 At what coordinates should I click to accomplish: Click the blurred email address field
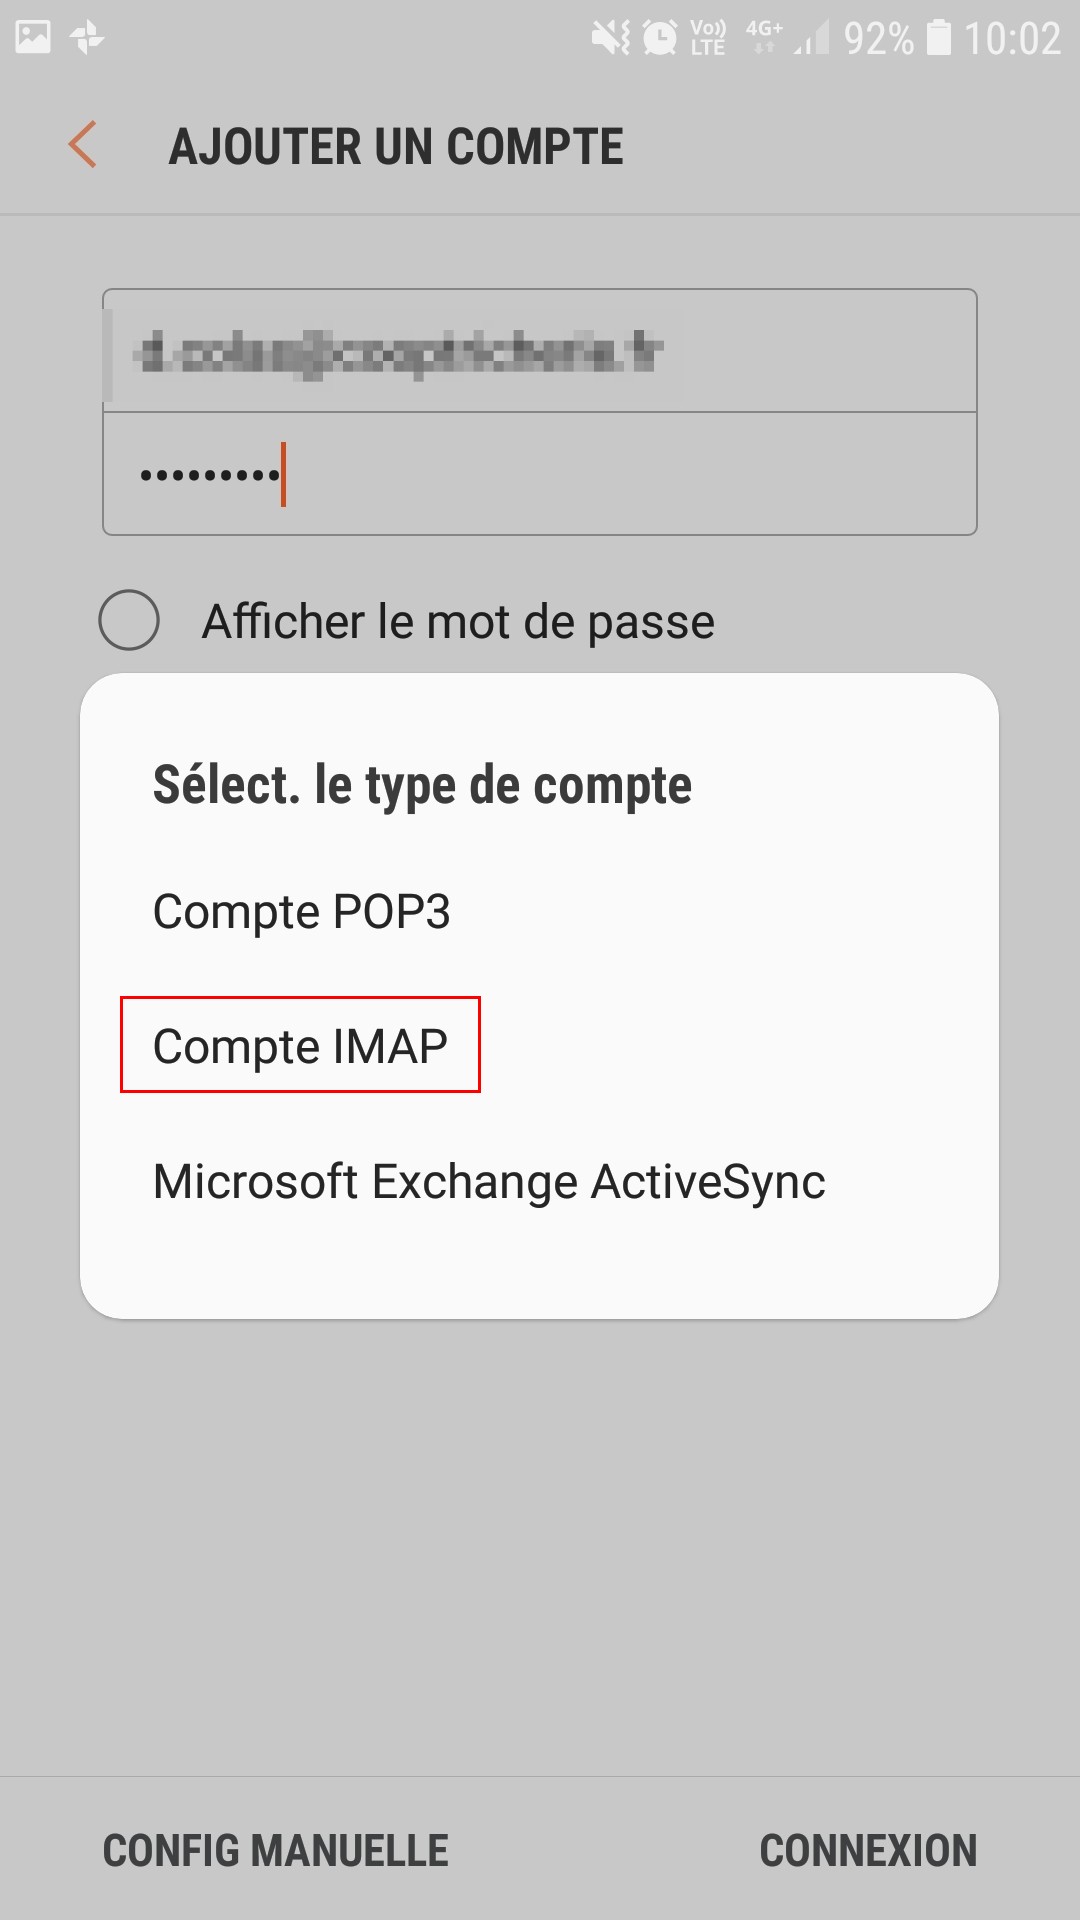click(x=540, y=352)
